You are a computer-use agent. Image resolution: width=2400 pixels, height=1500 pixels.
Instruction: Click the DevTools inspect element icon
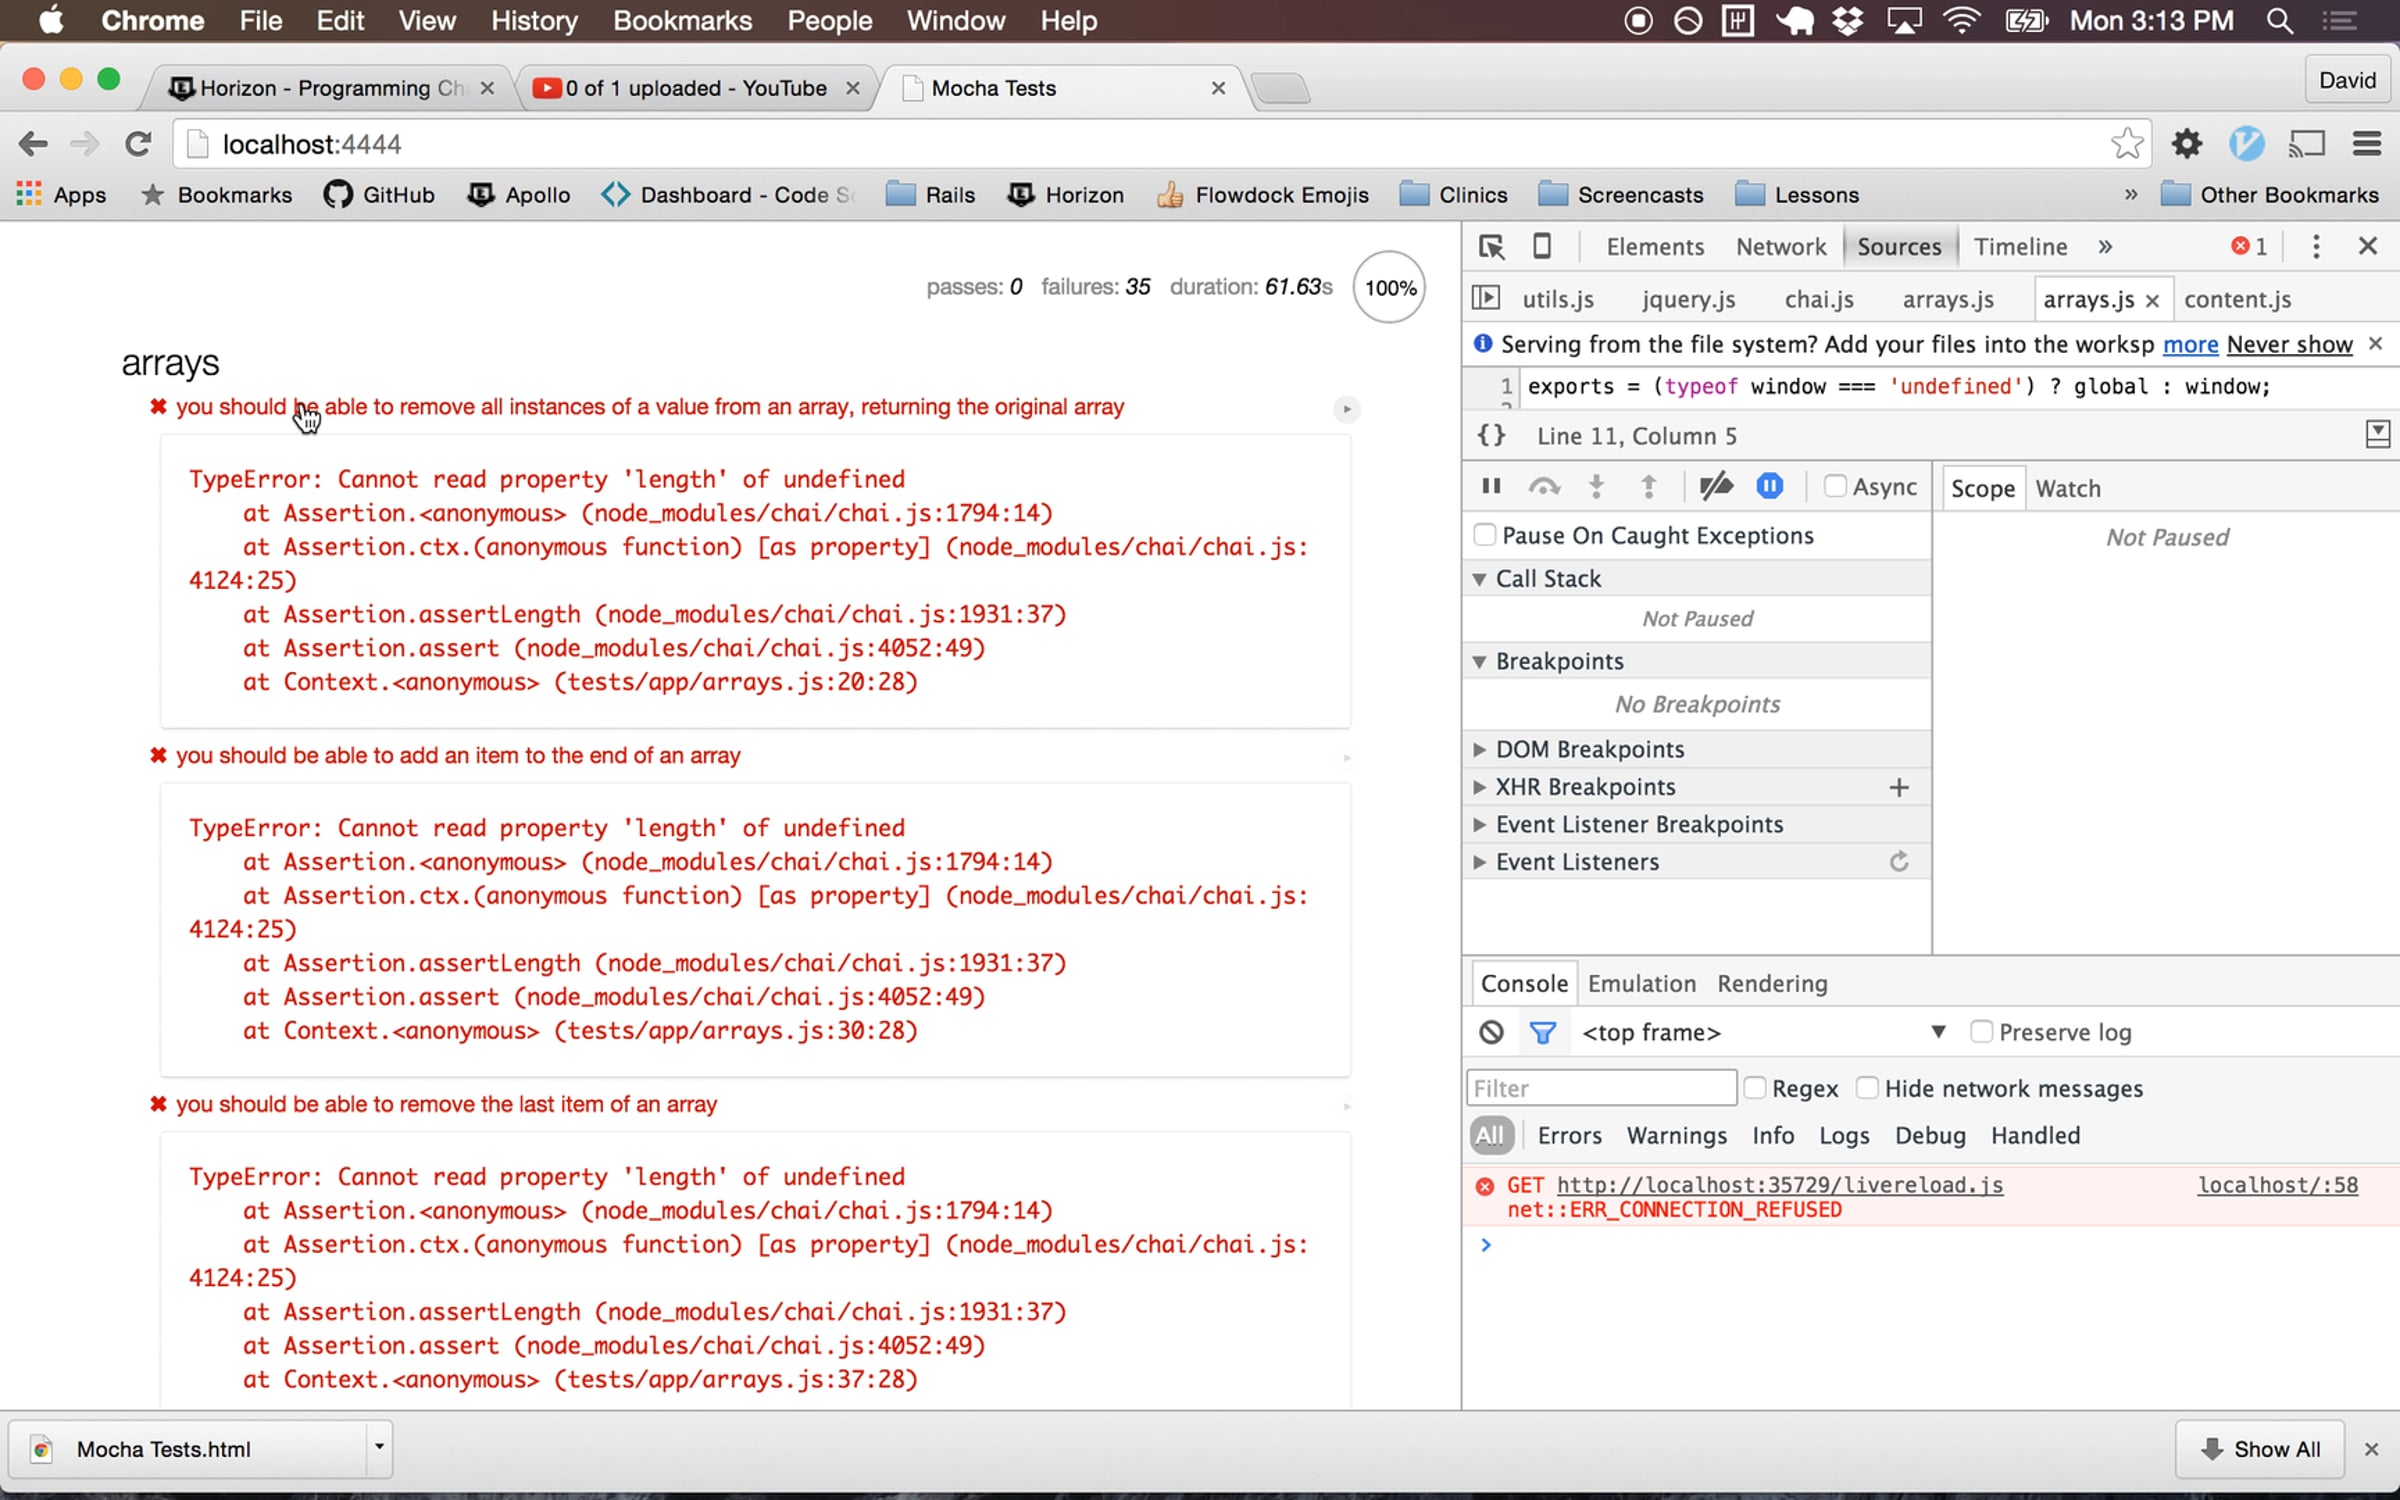point(1491,247)
